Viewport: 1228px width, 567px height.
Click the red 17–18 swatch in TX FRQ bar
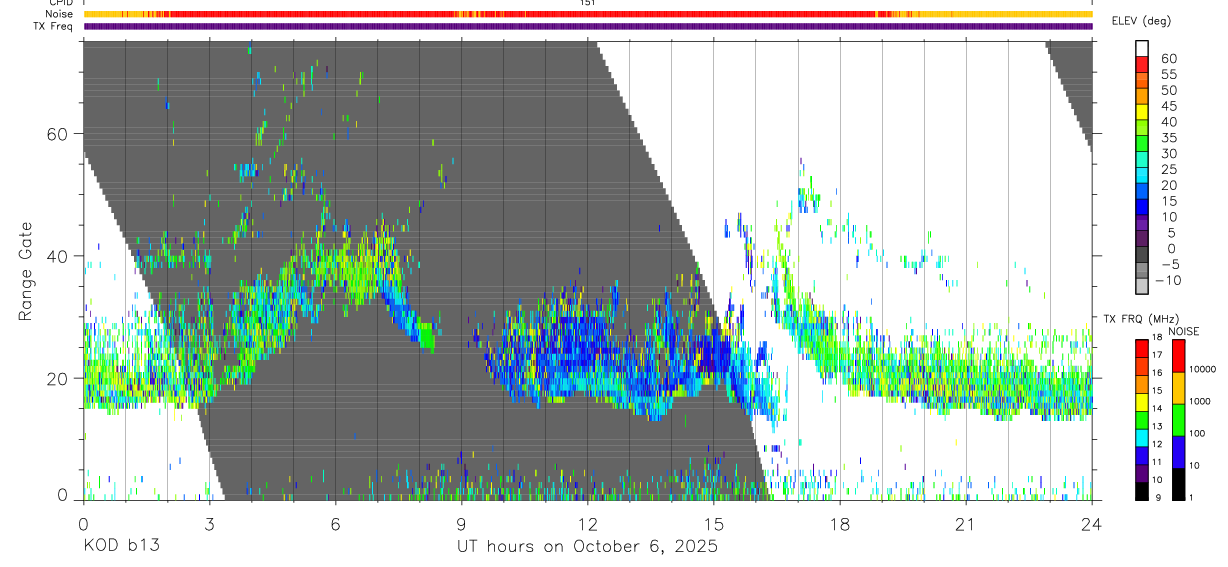pos(1142,348)
